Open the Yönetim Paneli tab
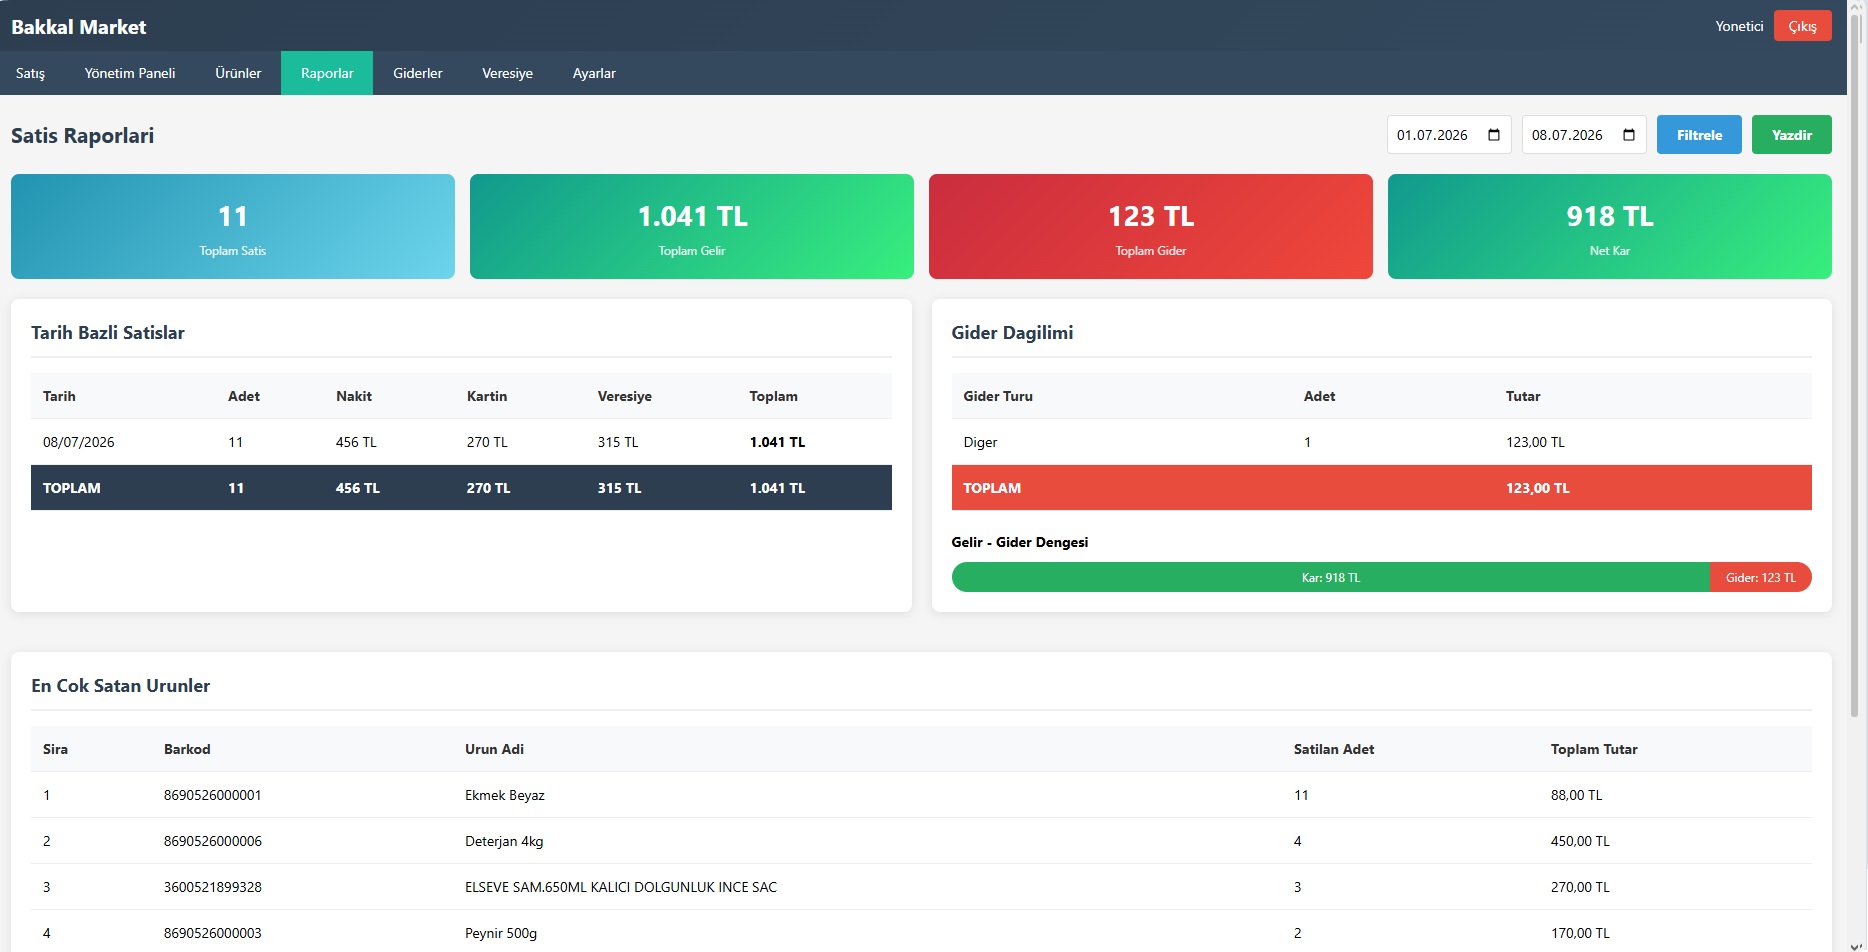Viewport: 1868px width, 952px height. (x=130, y=73)
